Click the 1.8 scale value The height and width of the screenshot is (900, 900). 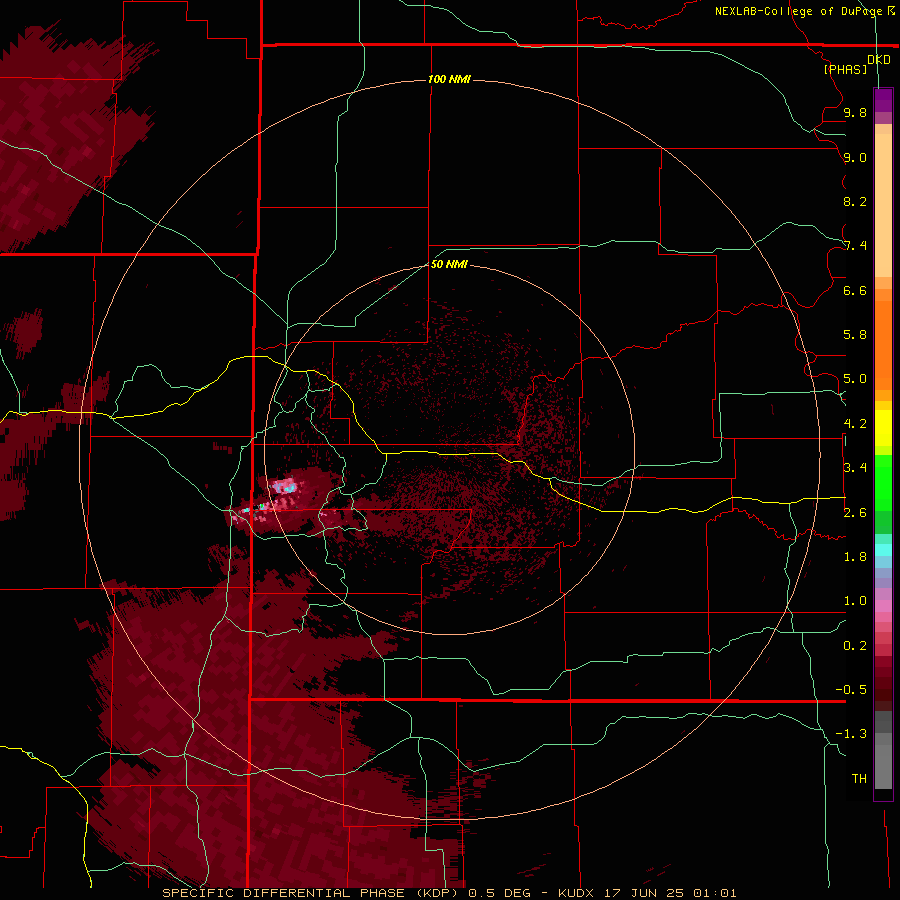(x=855, y=557)
